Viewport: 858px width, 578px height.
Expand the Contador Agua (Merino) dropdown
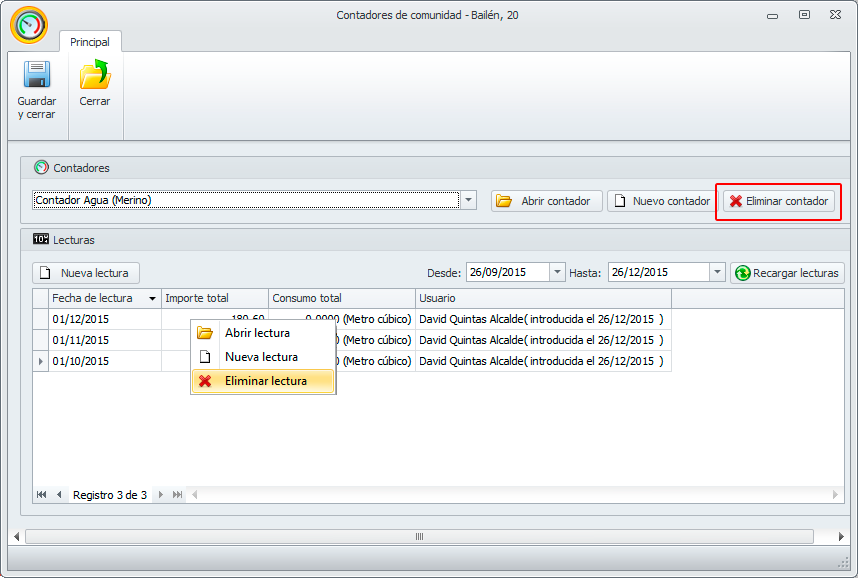(x=469, y=200)
